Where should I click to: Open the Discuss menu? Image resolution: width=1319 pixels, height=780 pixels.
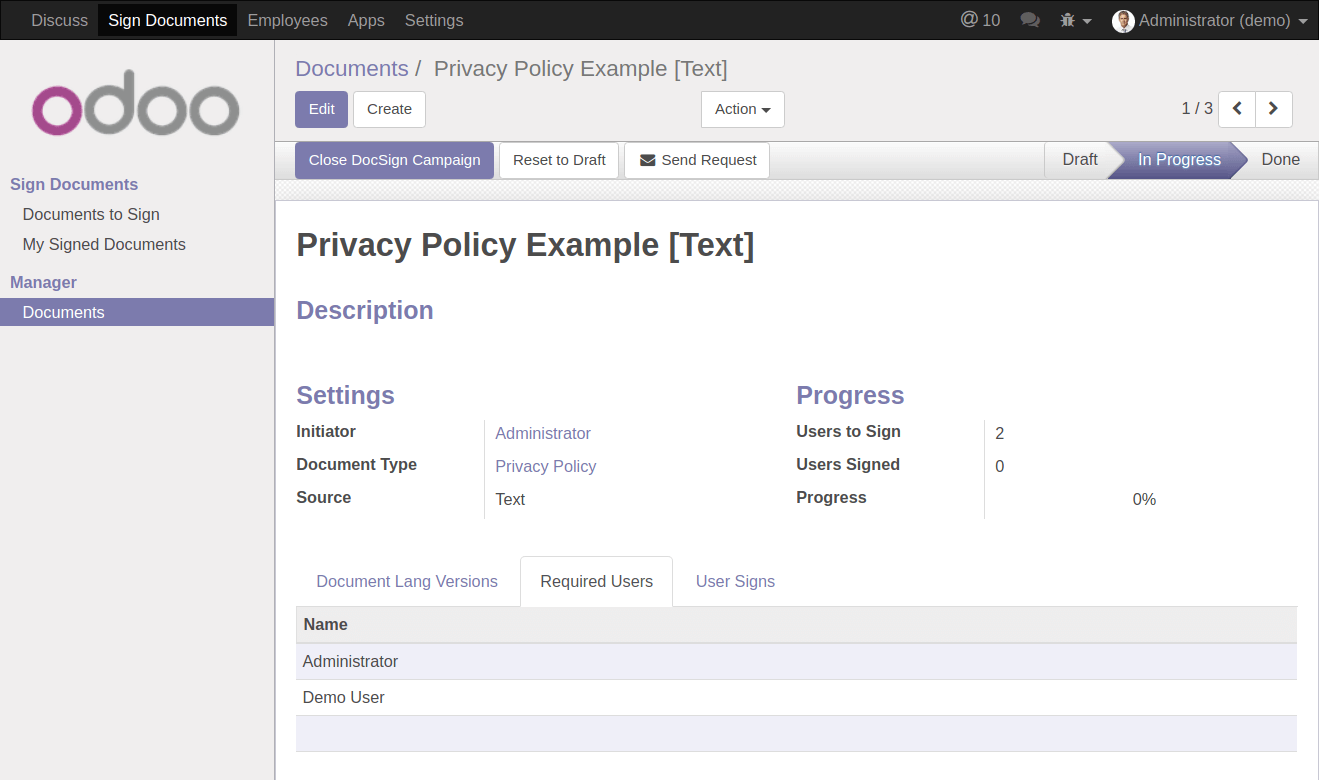point(59,20)
